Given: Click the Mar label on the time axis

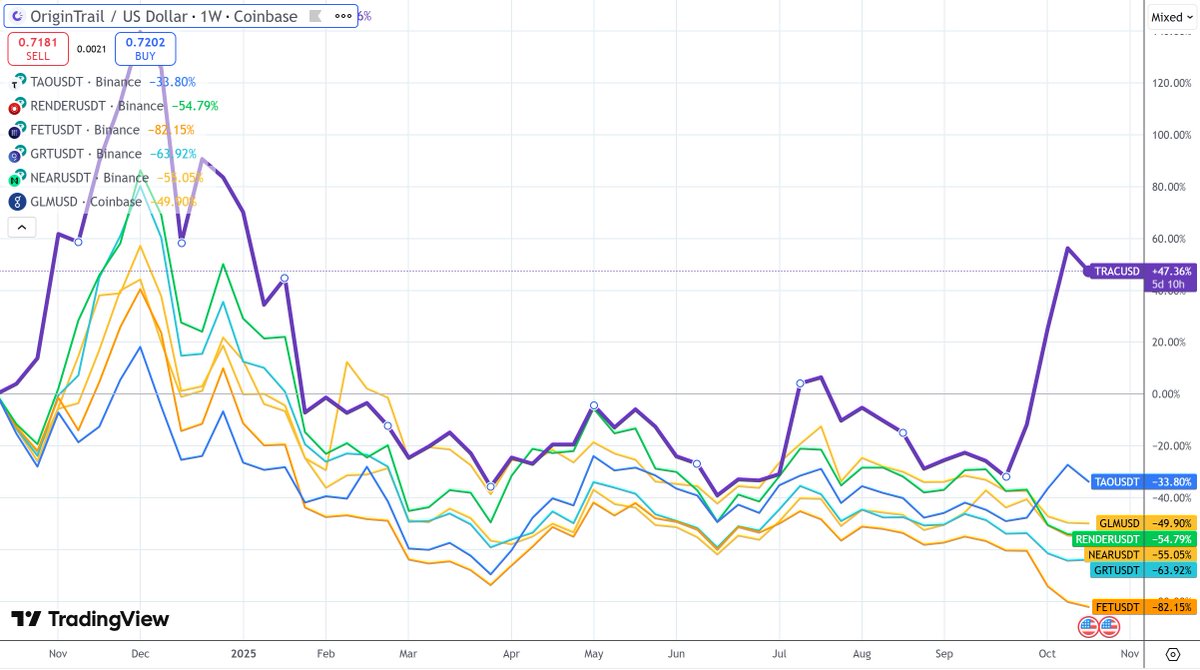Looking at the screenshot, I should click(x=408, y=652).
